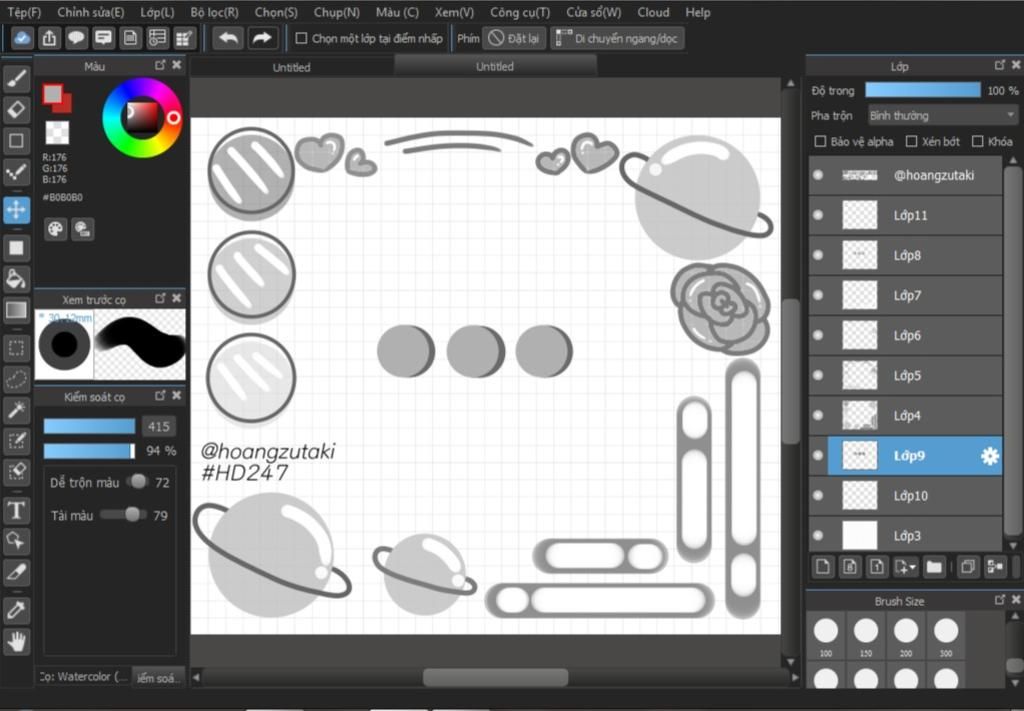Open the Lớp(L) menu
Screen dimensions: 1024x711
[x=157, y=12]
